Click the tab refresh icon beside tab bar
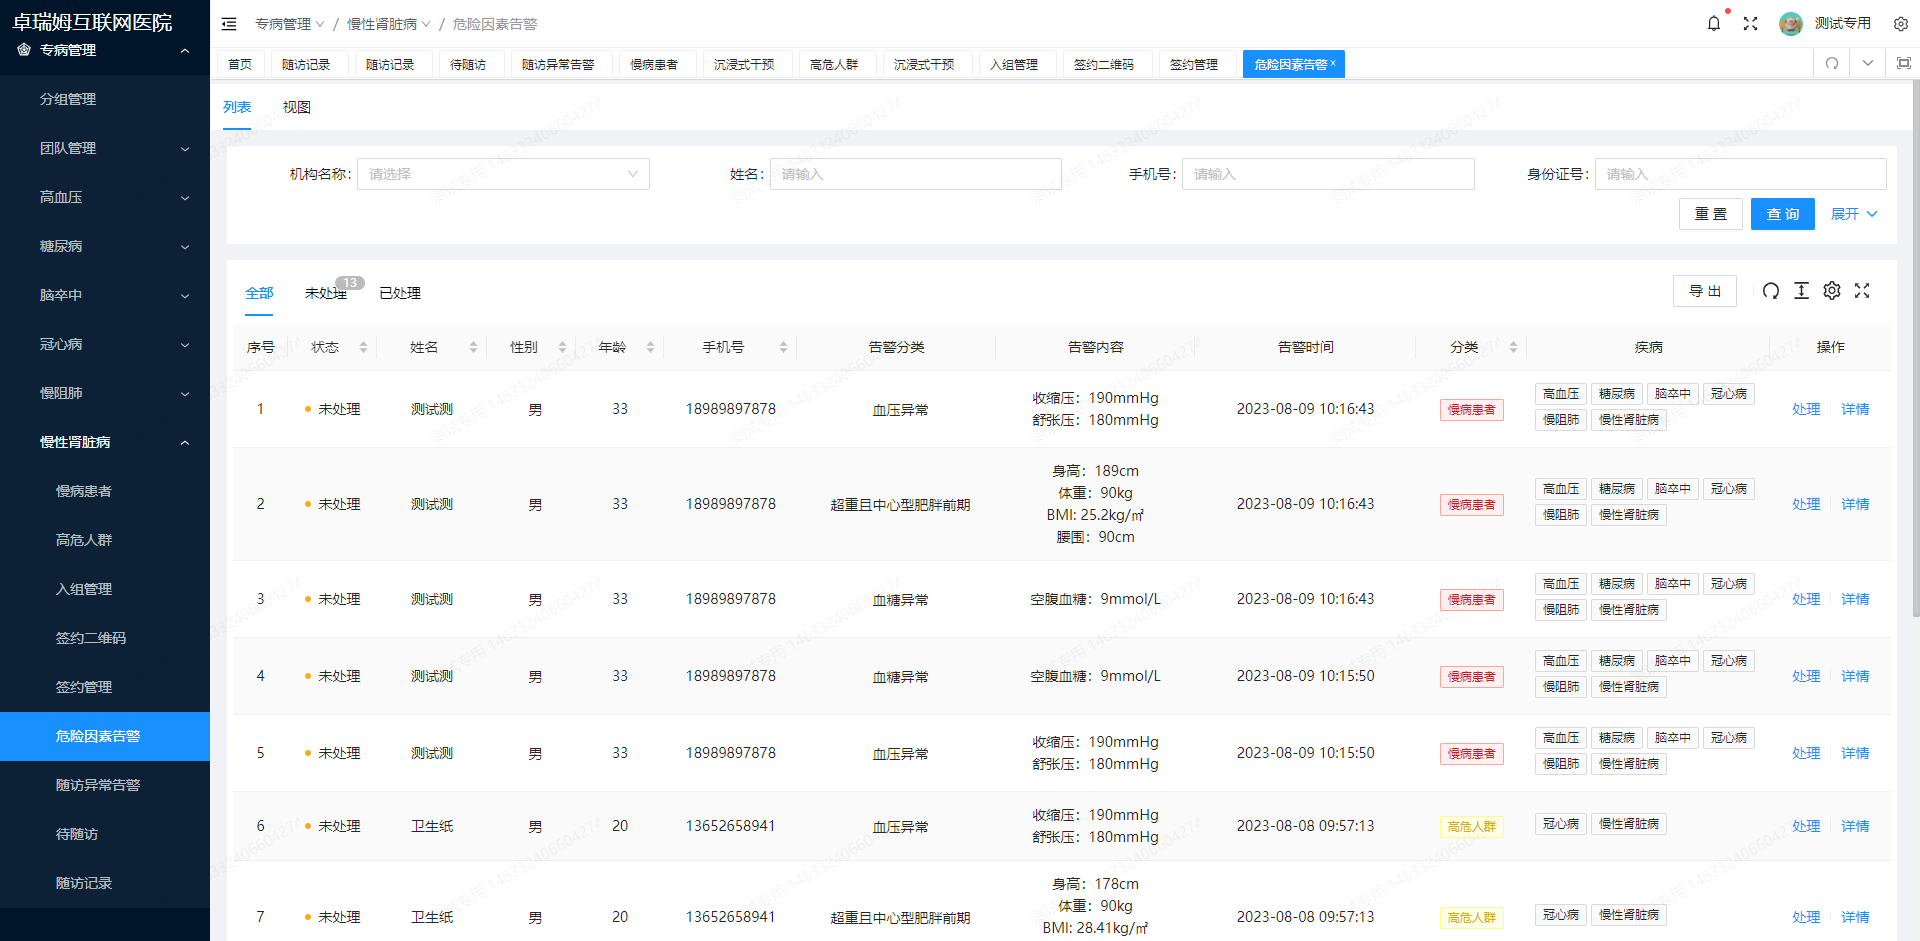 tap(1831, 63)
